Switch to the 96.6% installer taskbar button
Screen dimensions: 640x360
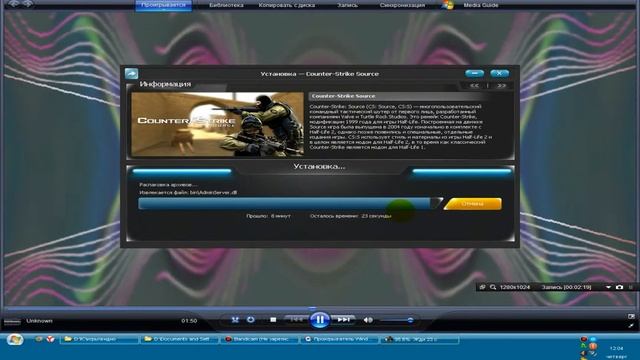pyautogui.click(x=419, y=339)
